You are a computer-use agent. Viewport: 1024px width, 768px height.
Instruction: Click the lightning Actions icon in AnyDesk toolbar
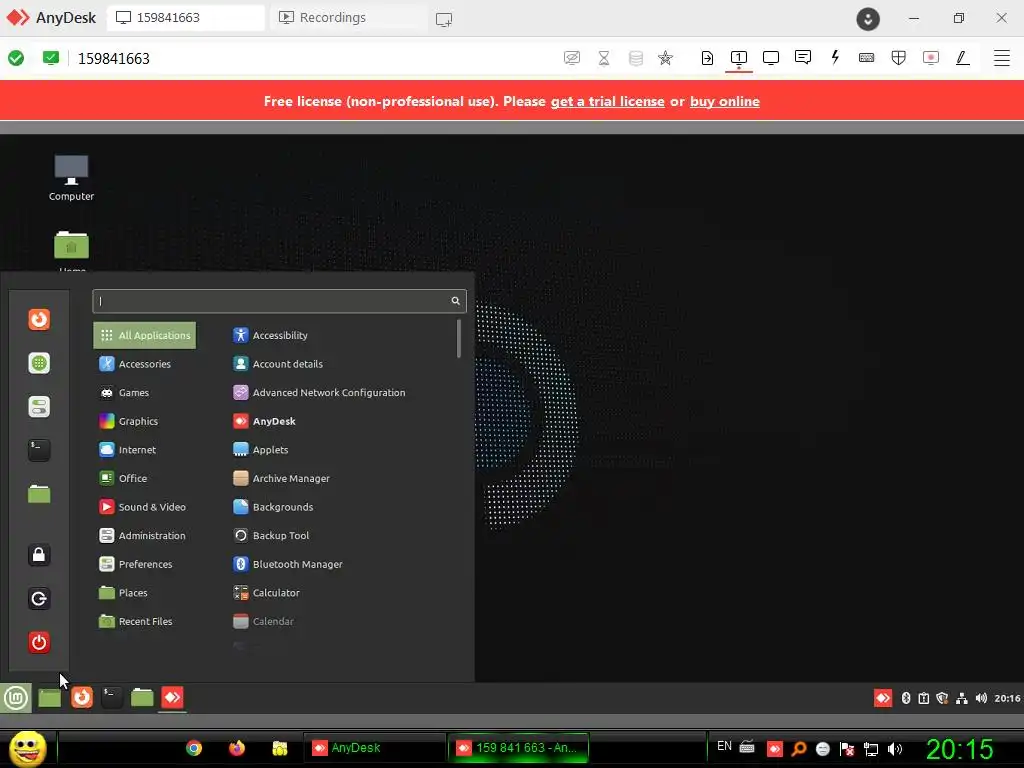tap(835, 57)
